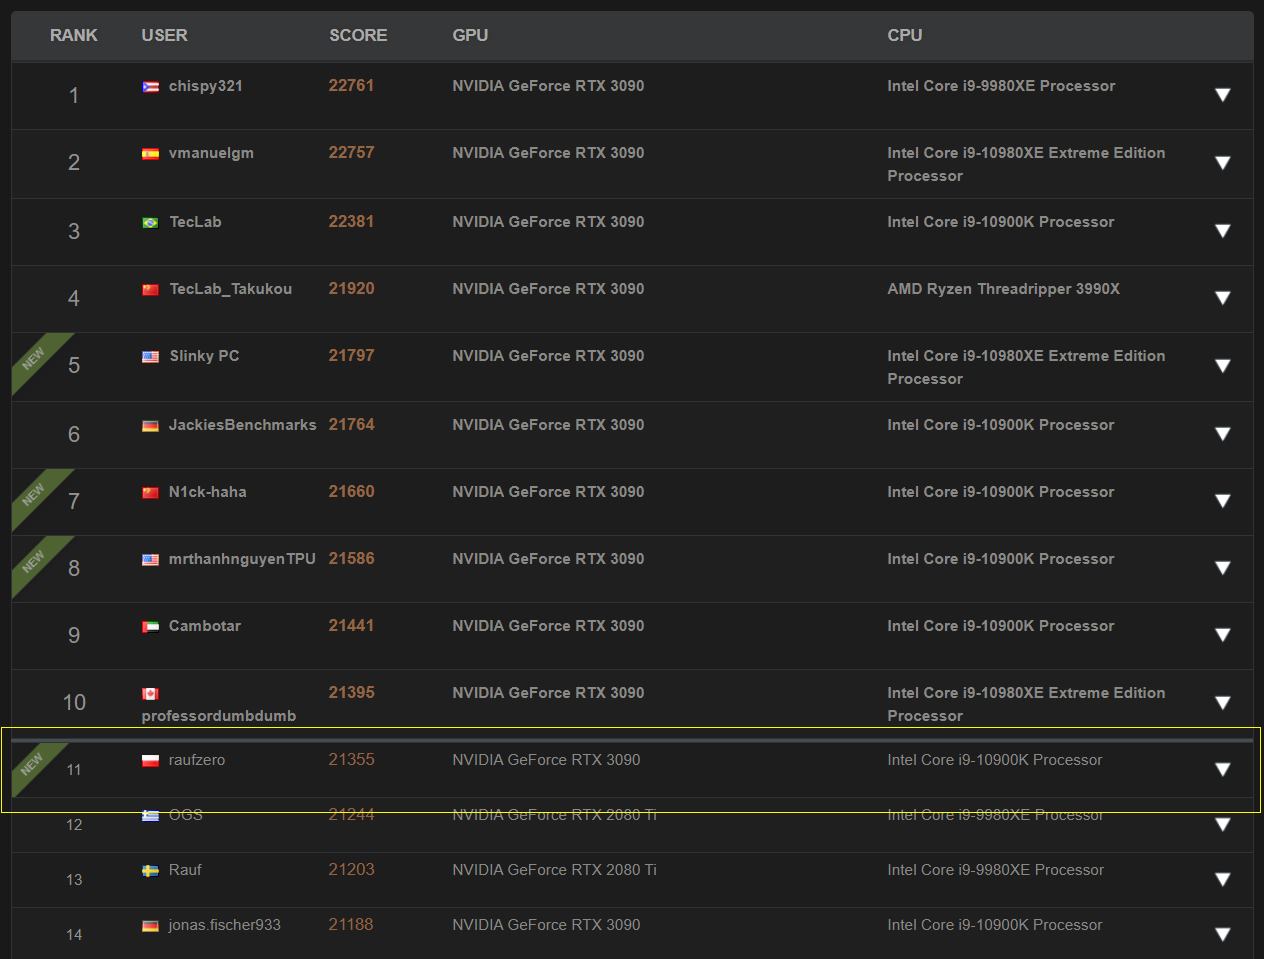Click Cambotar's score 21441
This screenshot has height=959, width=1264.
pyautogui.click(x=351, y=626)
